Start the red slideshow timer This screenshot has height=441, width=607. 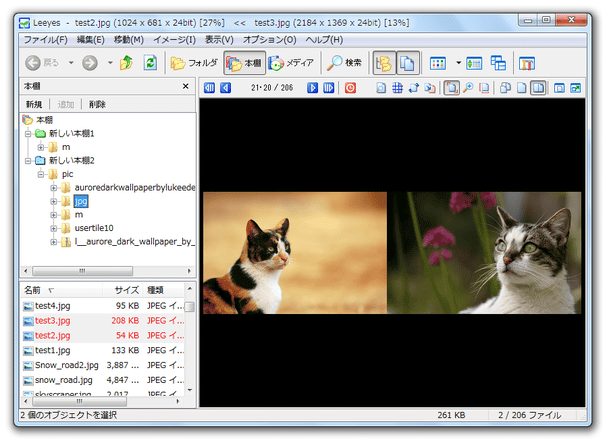pyautogui.click(x=350, y=88)
